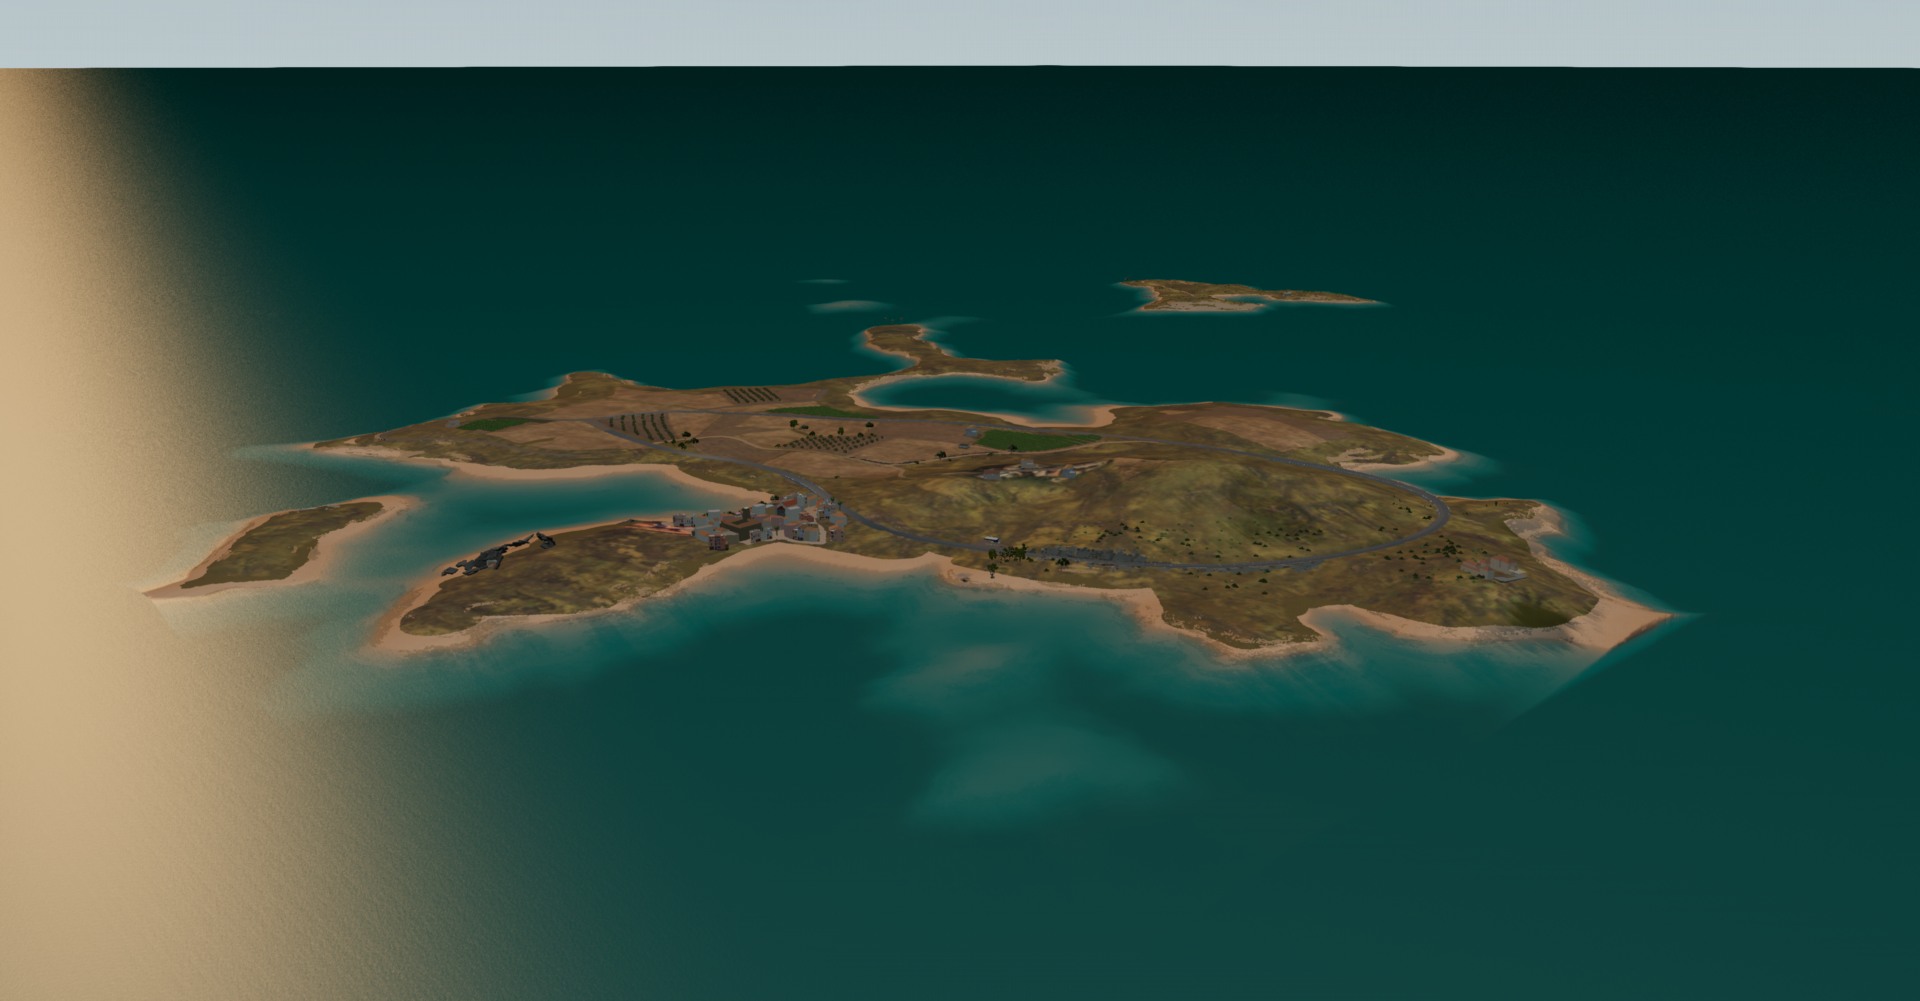The height and width of the screenshot is (1001, 1920).
Task: Select the white bus on the road
Action: (991, 540)
